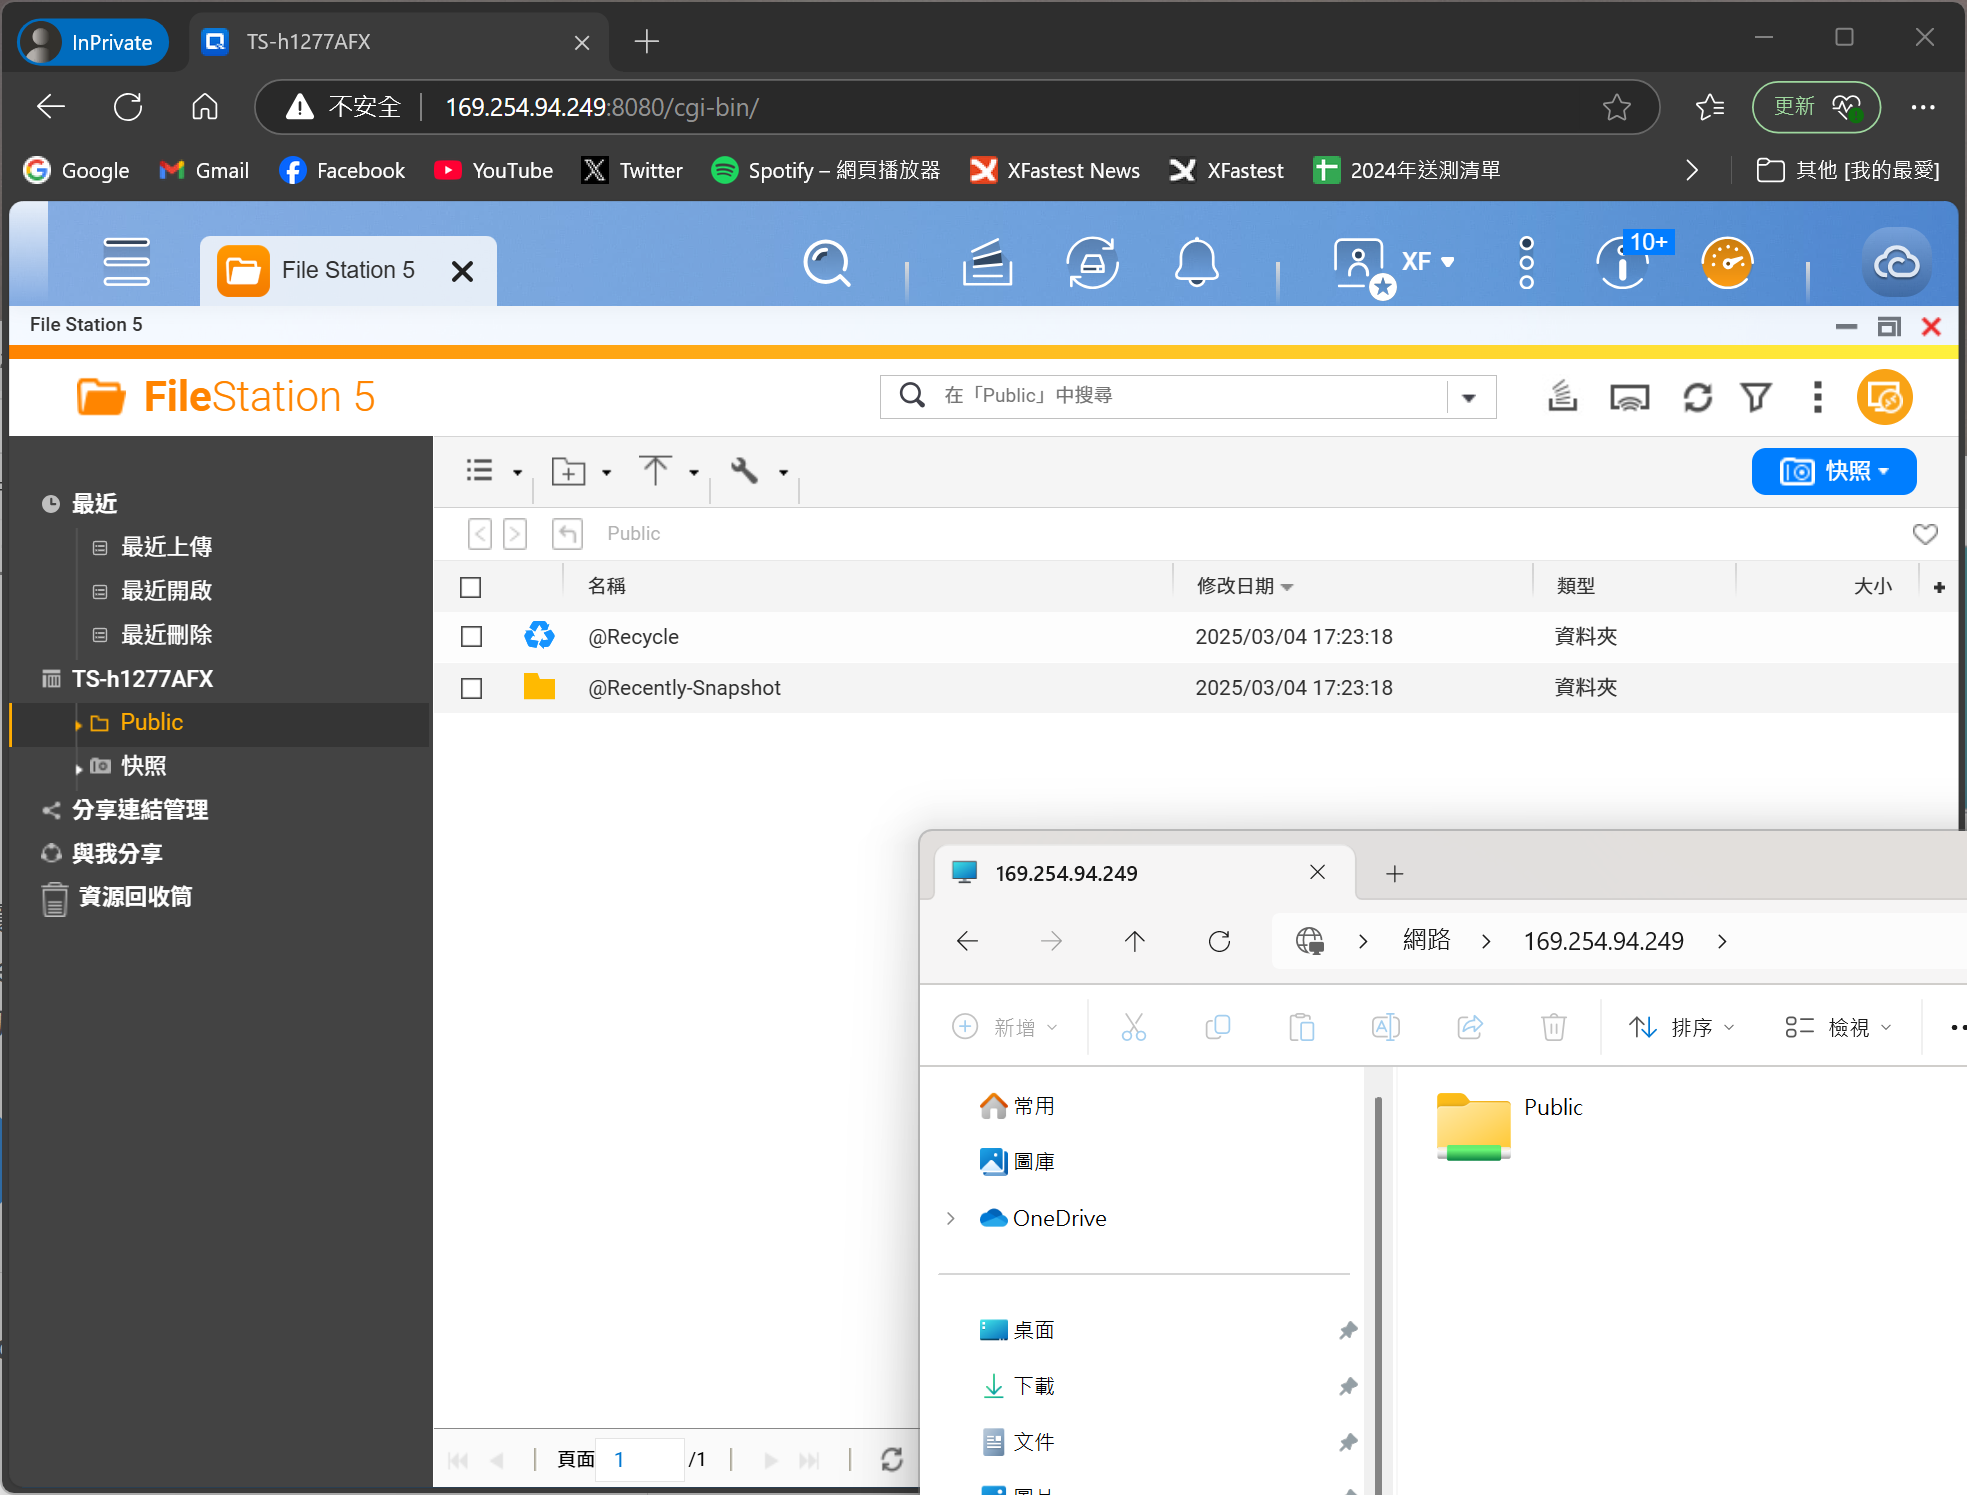Open the 快照 snapshot dropdown button
The width and height of the screenshot is (1967, 1495).
(x=1833, y=471)
